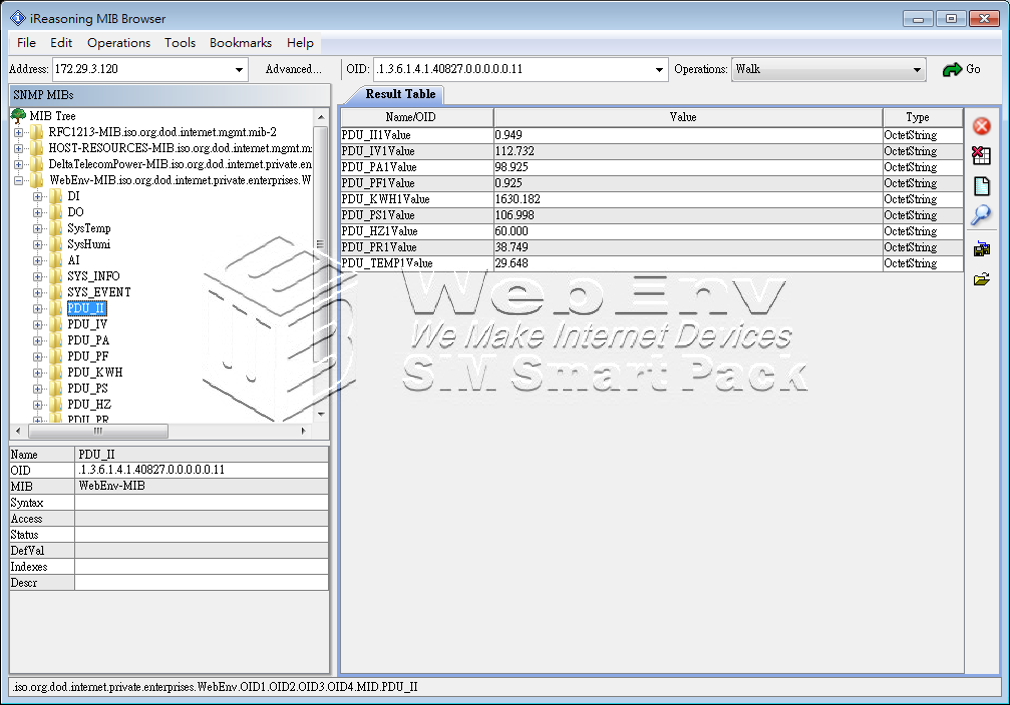Select the PDU_KWH1Value result row
This screenshot has height=705, width=1010.
click(652, 199)
